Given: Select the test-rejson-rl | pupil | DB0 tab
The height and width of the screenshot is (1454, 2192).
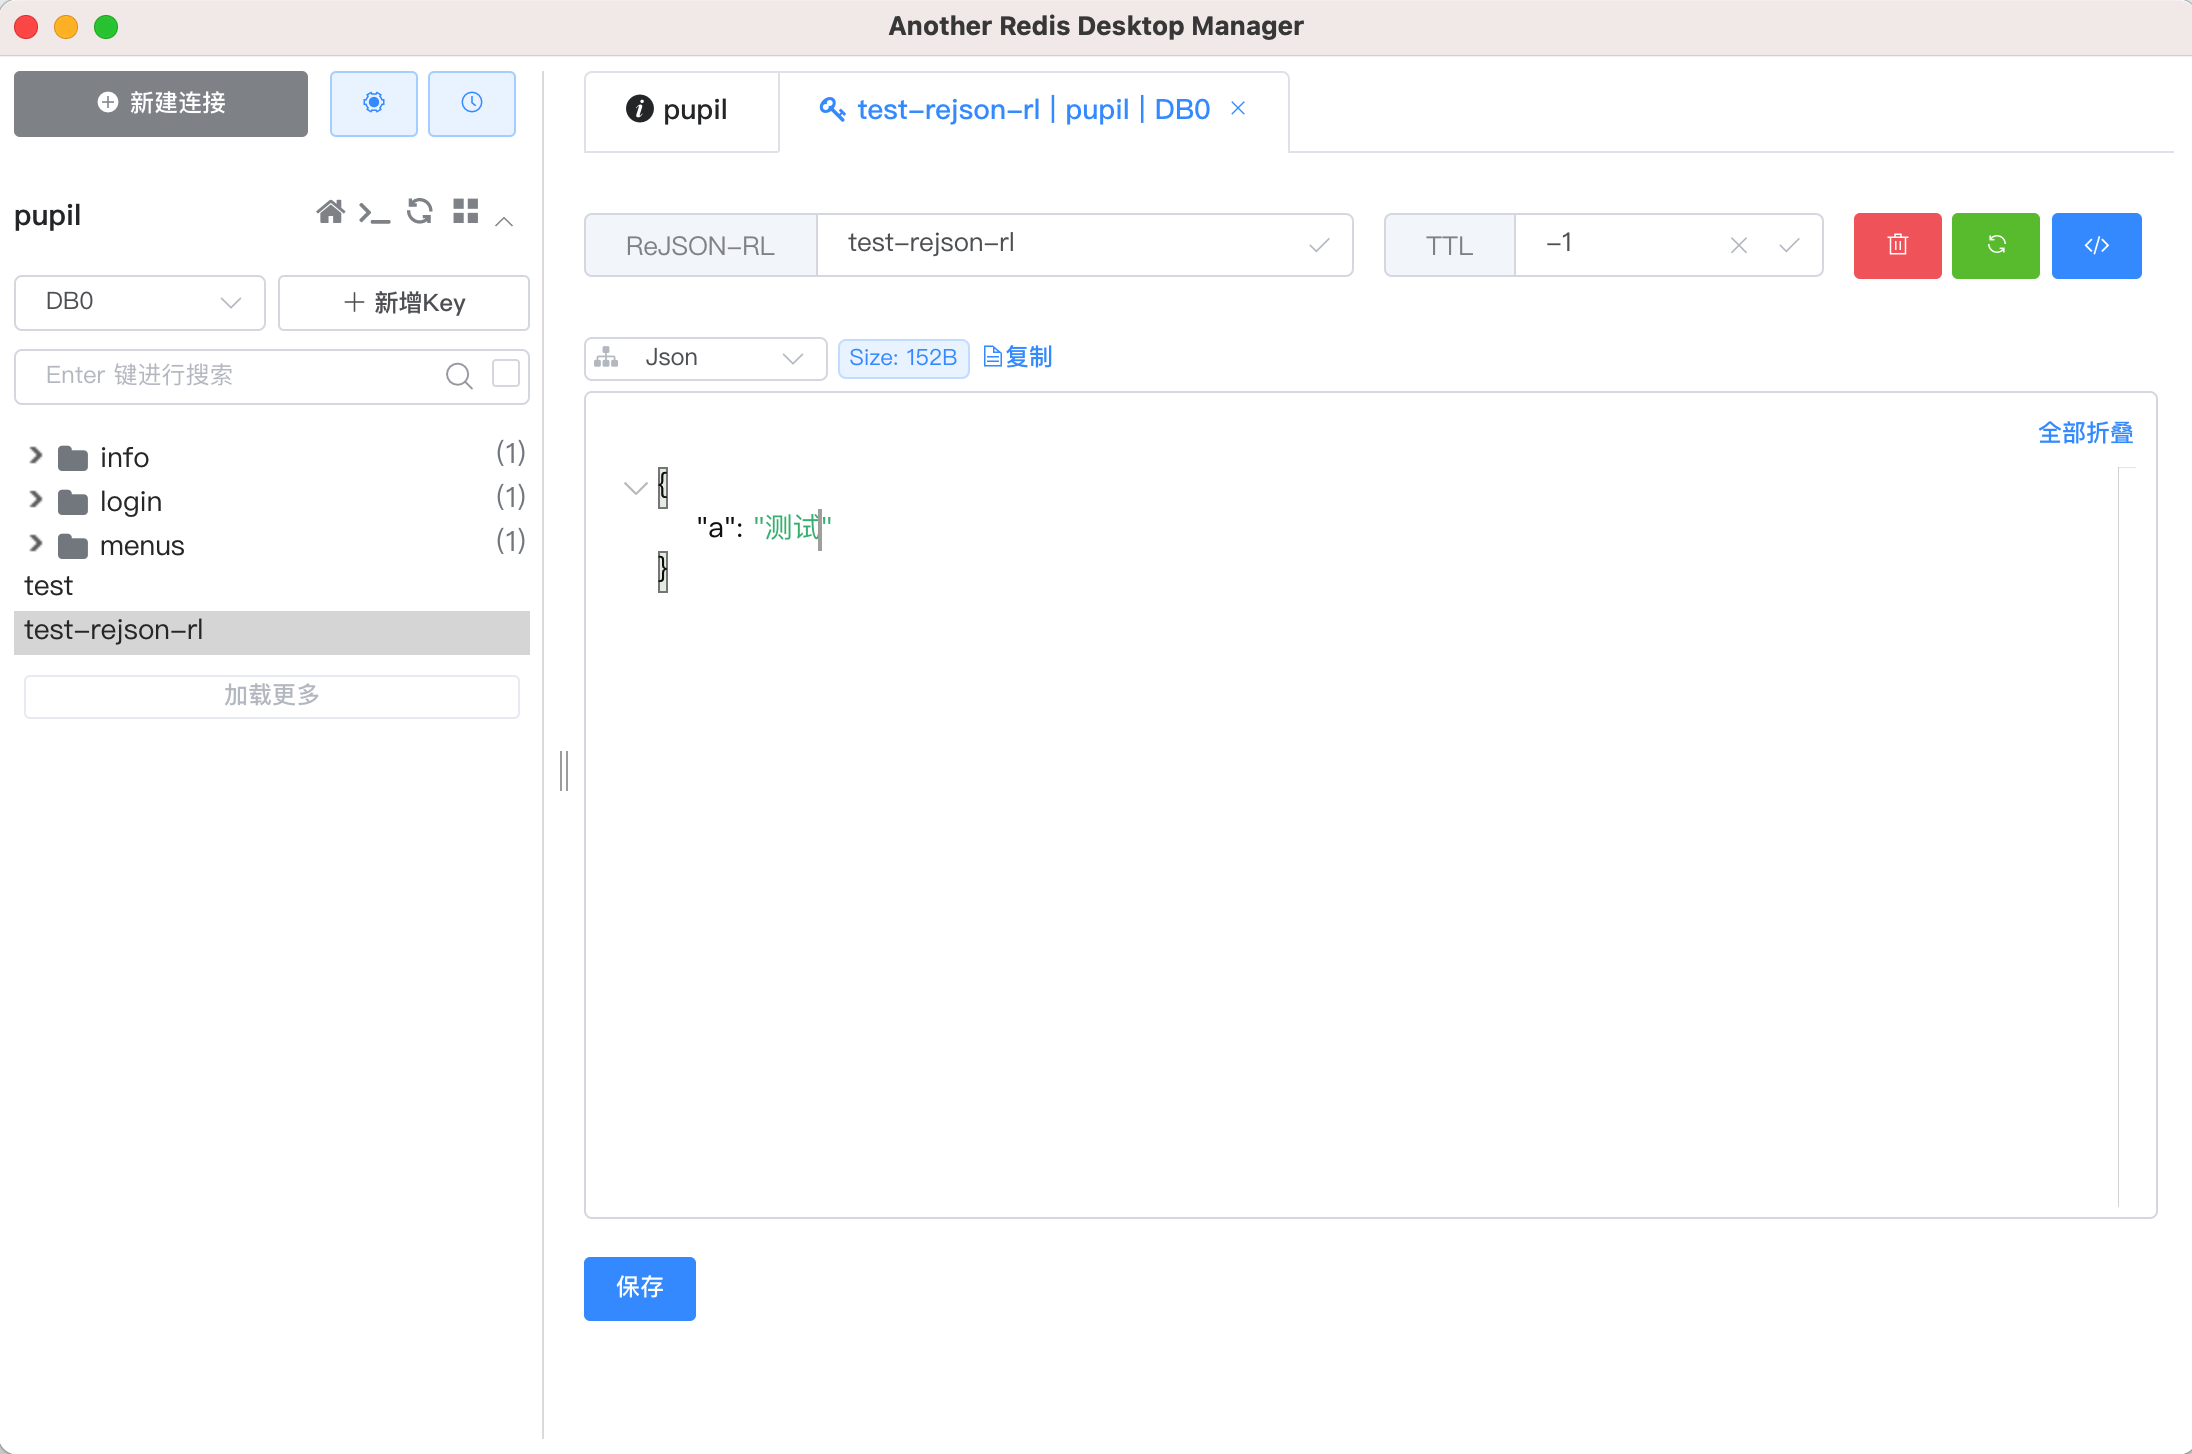Looking at the screenshot, I should [x=1034, y=111].
